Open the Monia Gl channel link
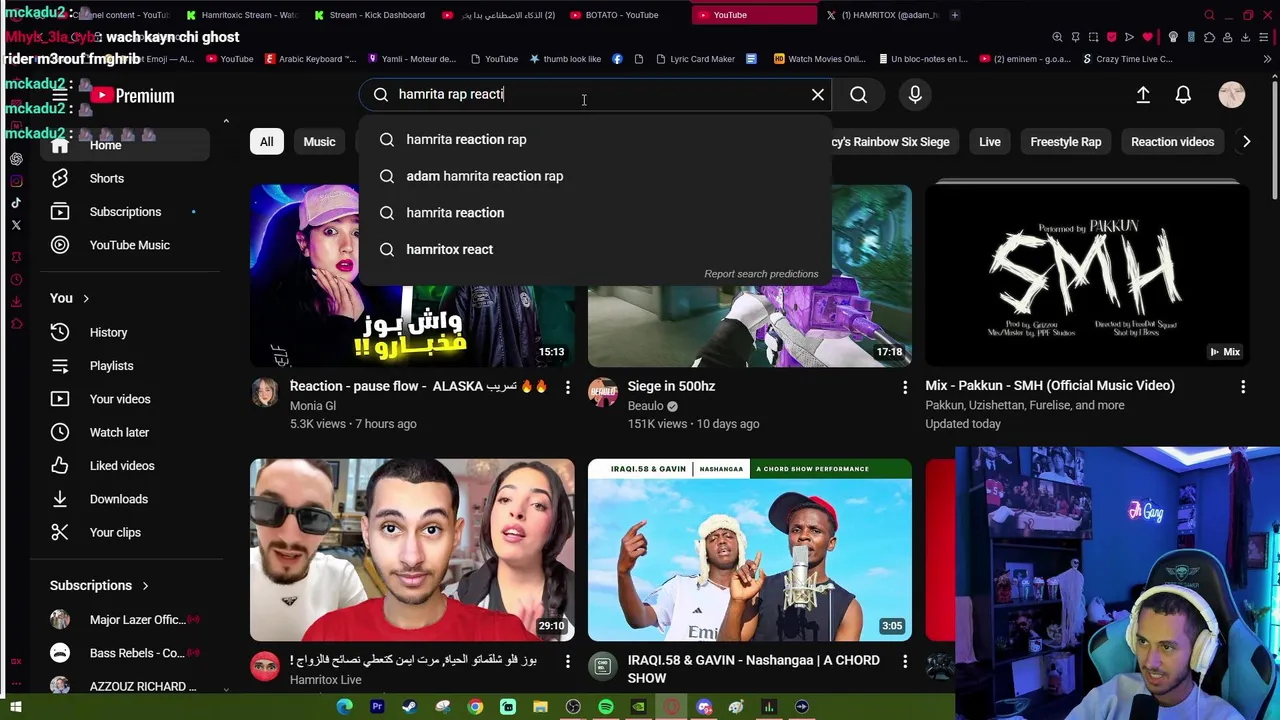The image size is (1280, 720). coord(313,406)
